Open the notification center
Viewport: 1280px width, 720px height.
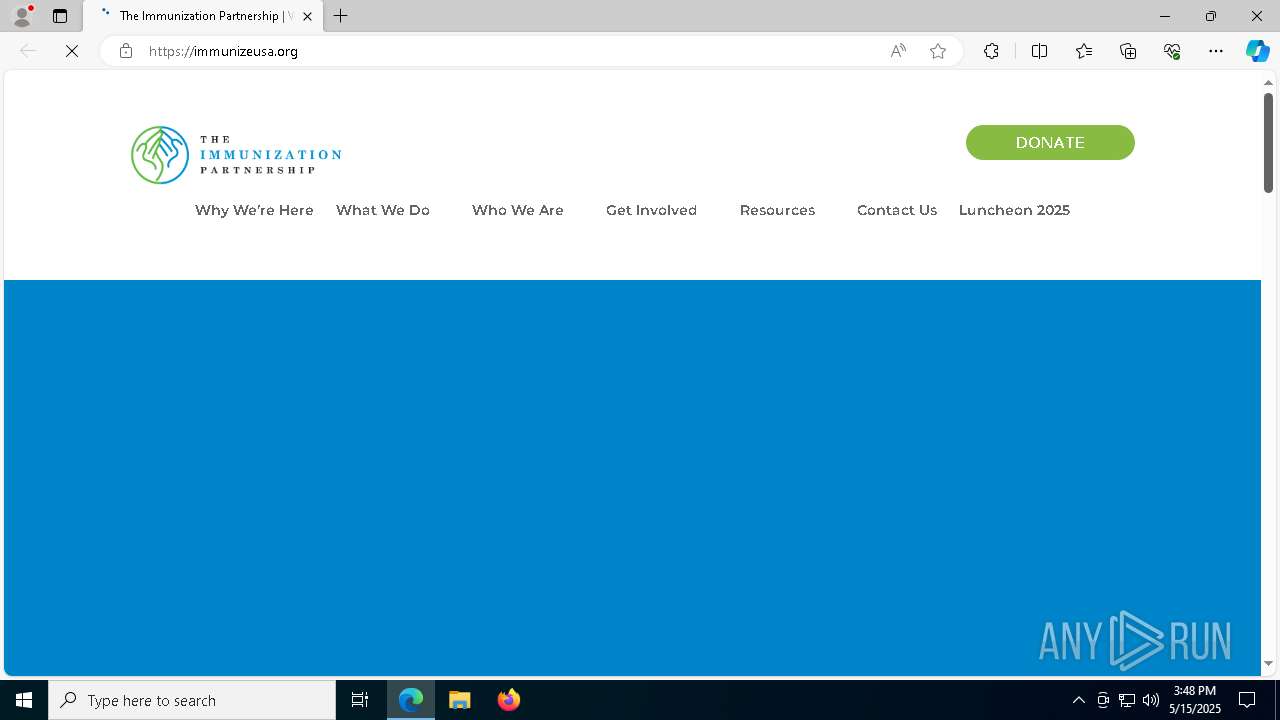tap(1247, 700)
